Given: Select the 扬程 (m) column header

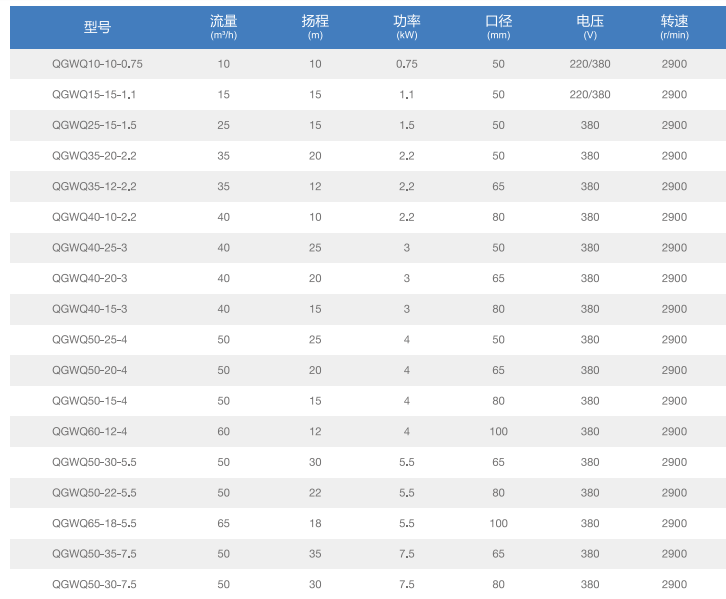Looking at the screenshot, I should [x=315, y=26].
